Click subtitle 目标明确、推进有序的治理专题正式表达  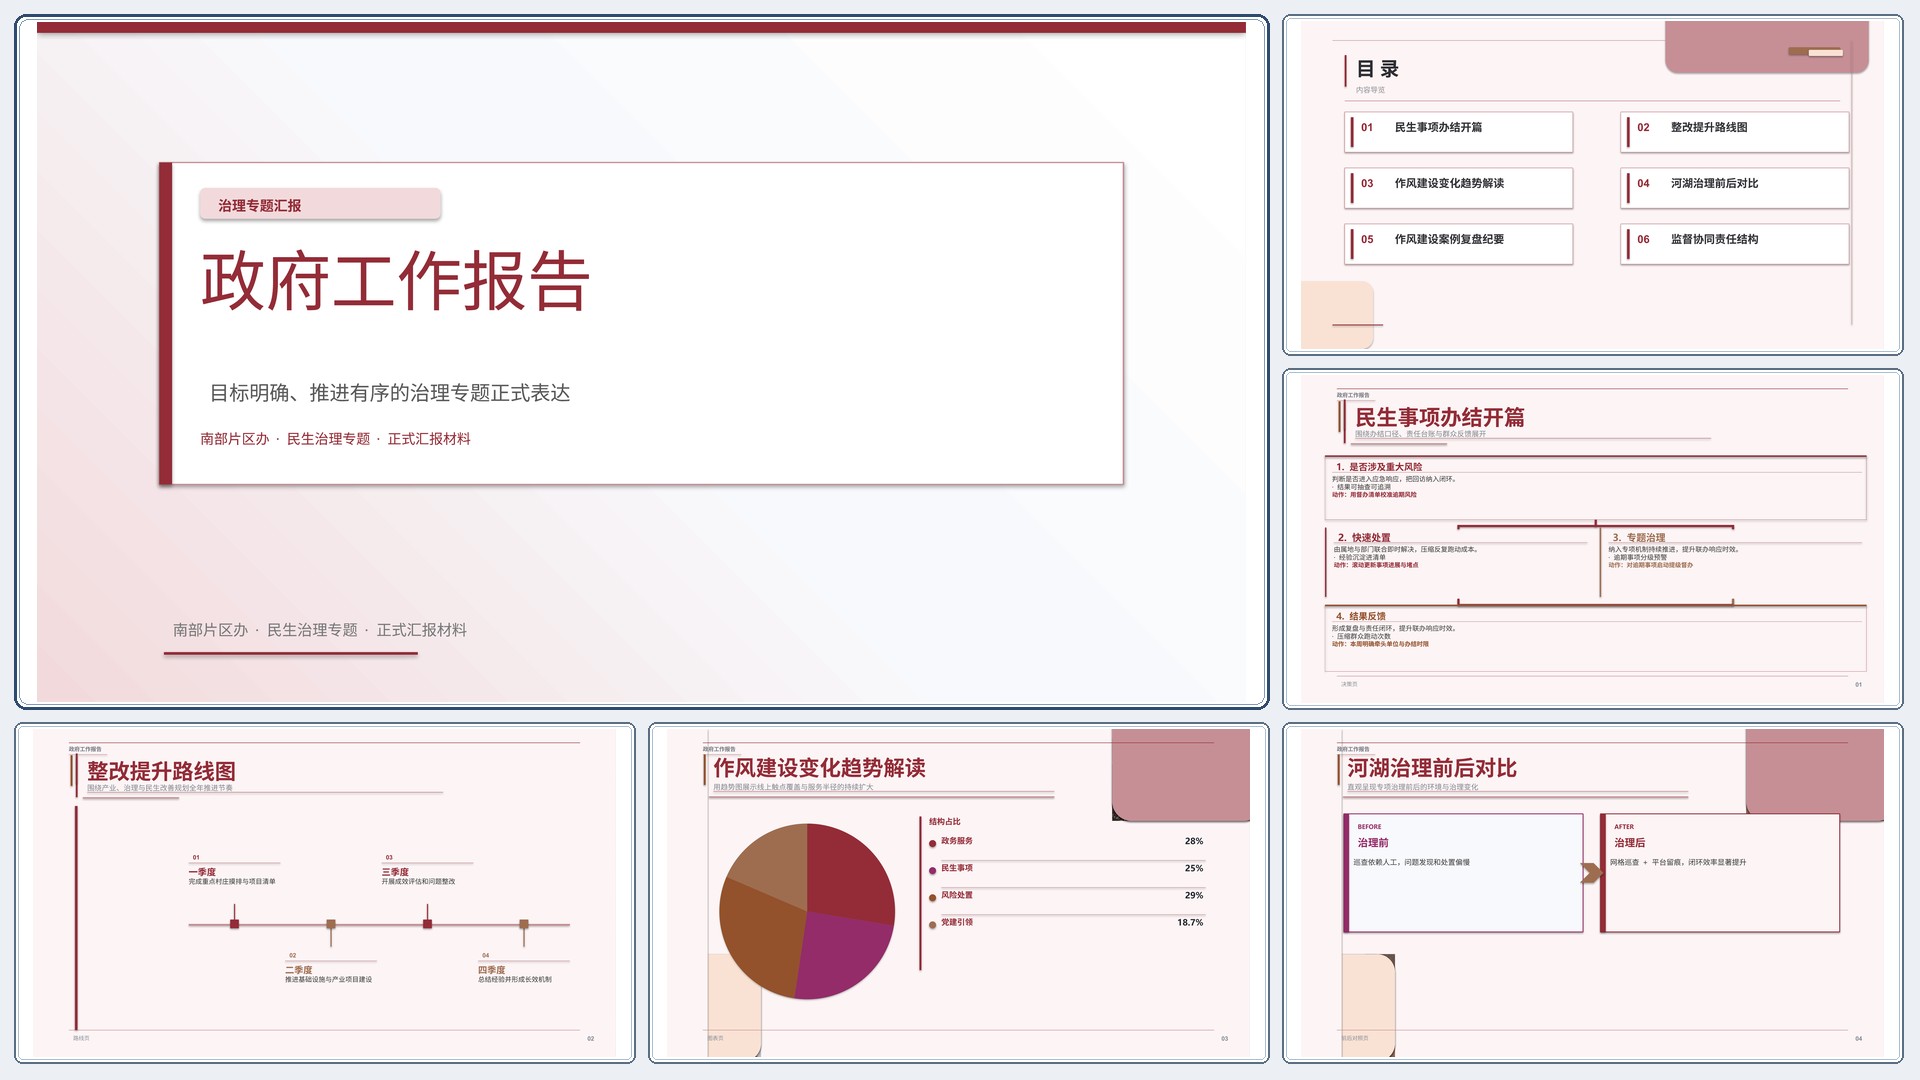pyautogui.click(x=390, y=393)
